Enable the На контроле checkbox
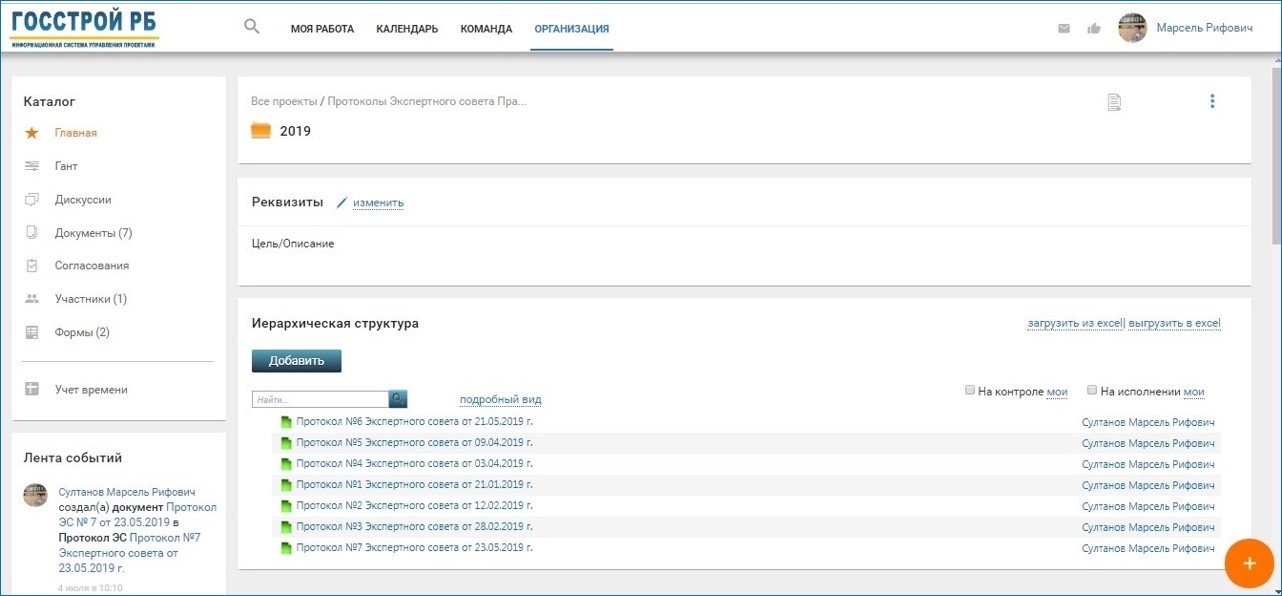 (970, 391)
